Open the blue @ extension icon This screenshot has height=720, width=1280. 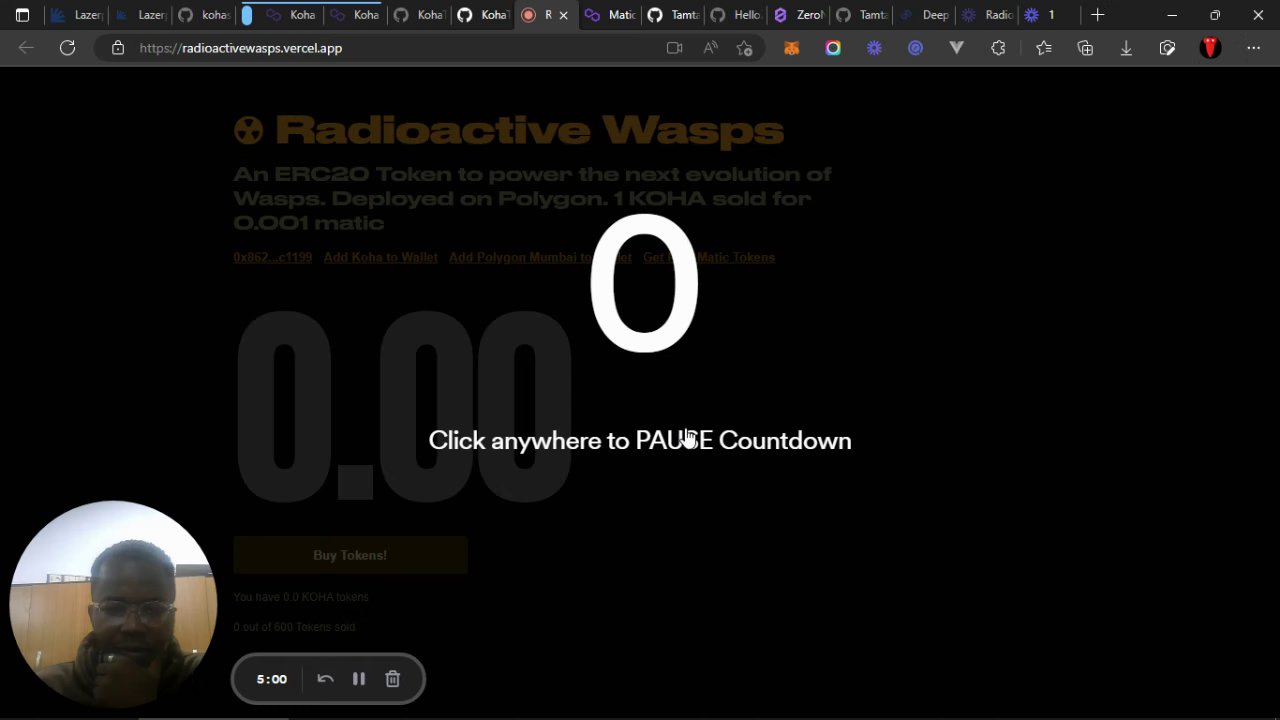[x=915, y=48]
